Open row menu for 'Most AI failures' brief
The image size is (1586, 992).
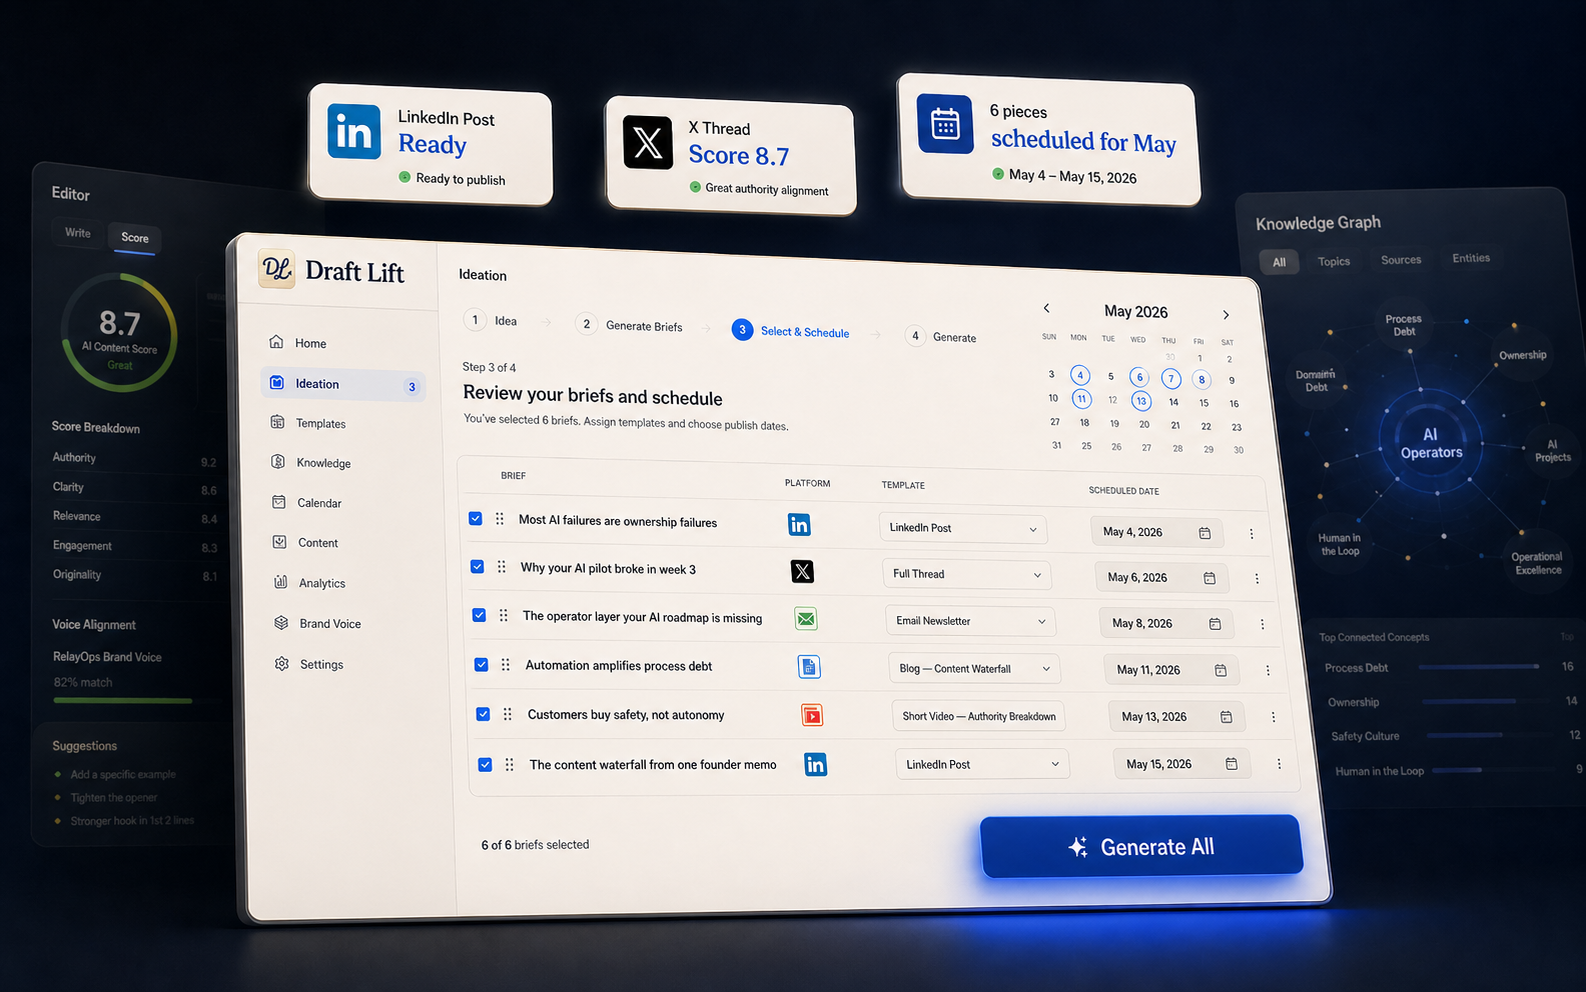click(1251, 534)
